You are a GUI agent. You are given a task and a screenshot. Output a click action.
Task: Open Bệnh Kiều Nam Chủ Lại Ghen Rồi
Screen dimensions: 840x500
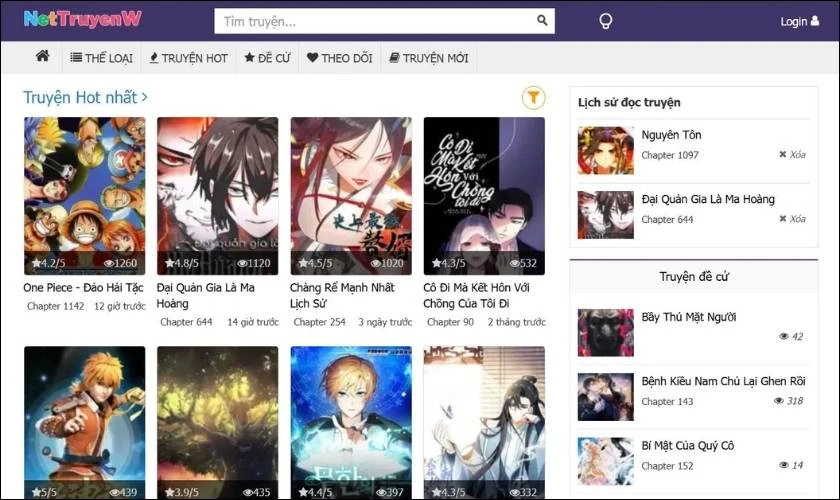(x=723, y=381)
